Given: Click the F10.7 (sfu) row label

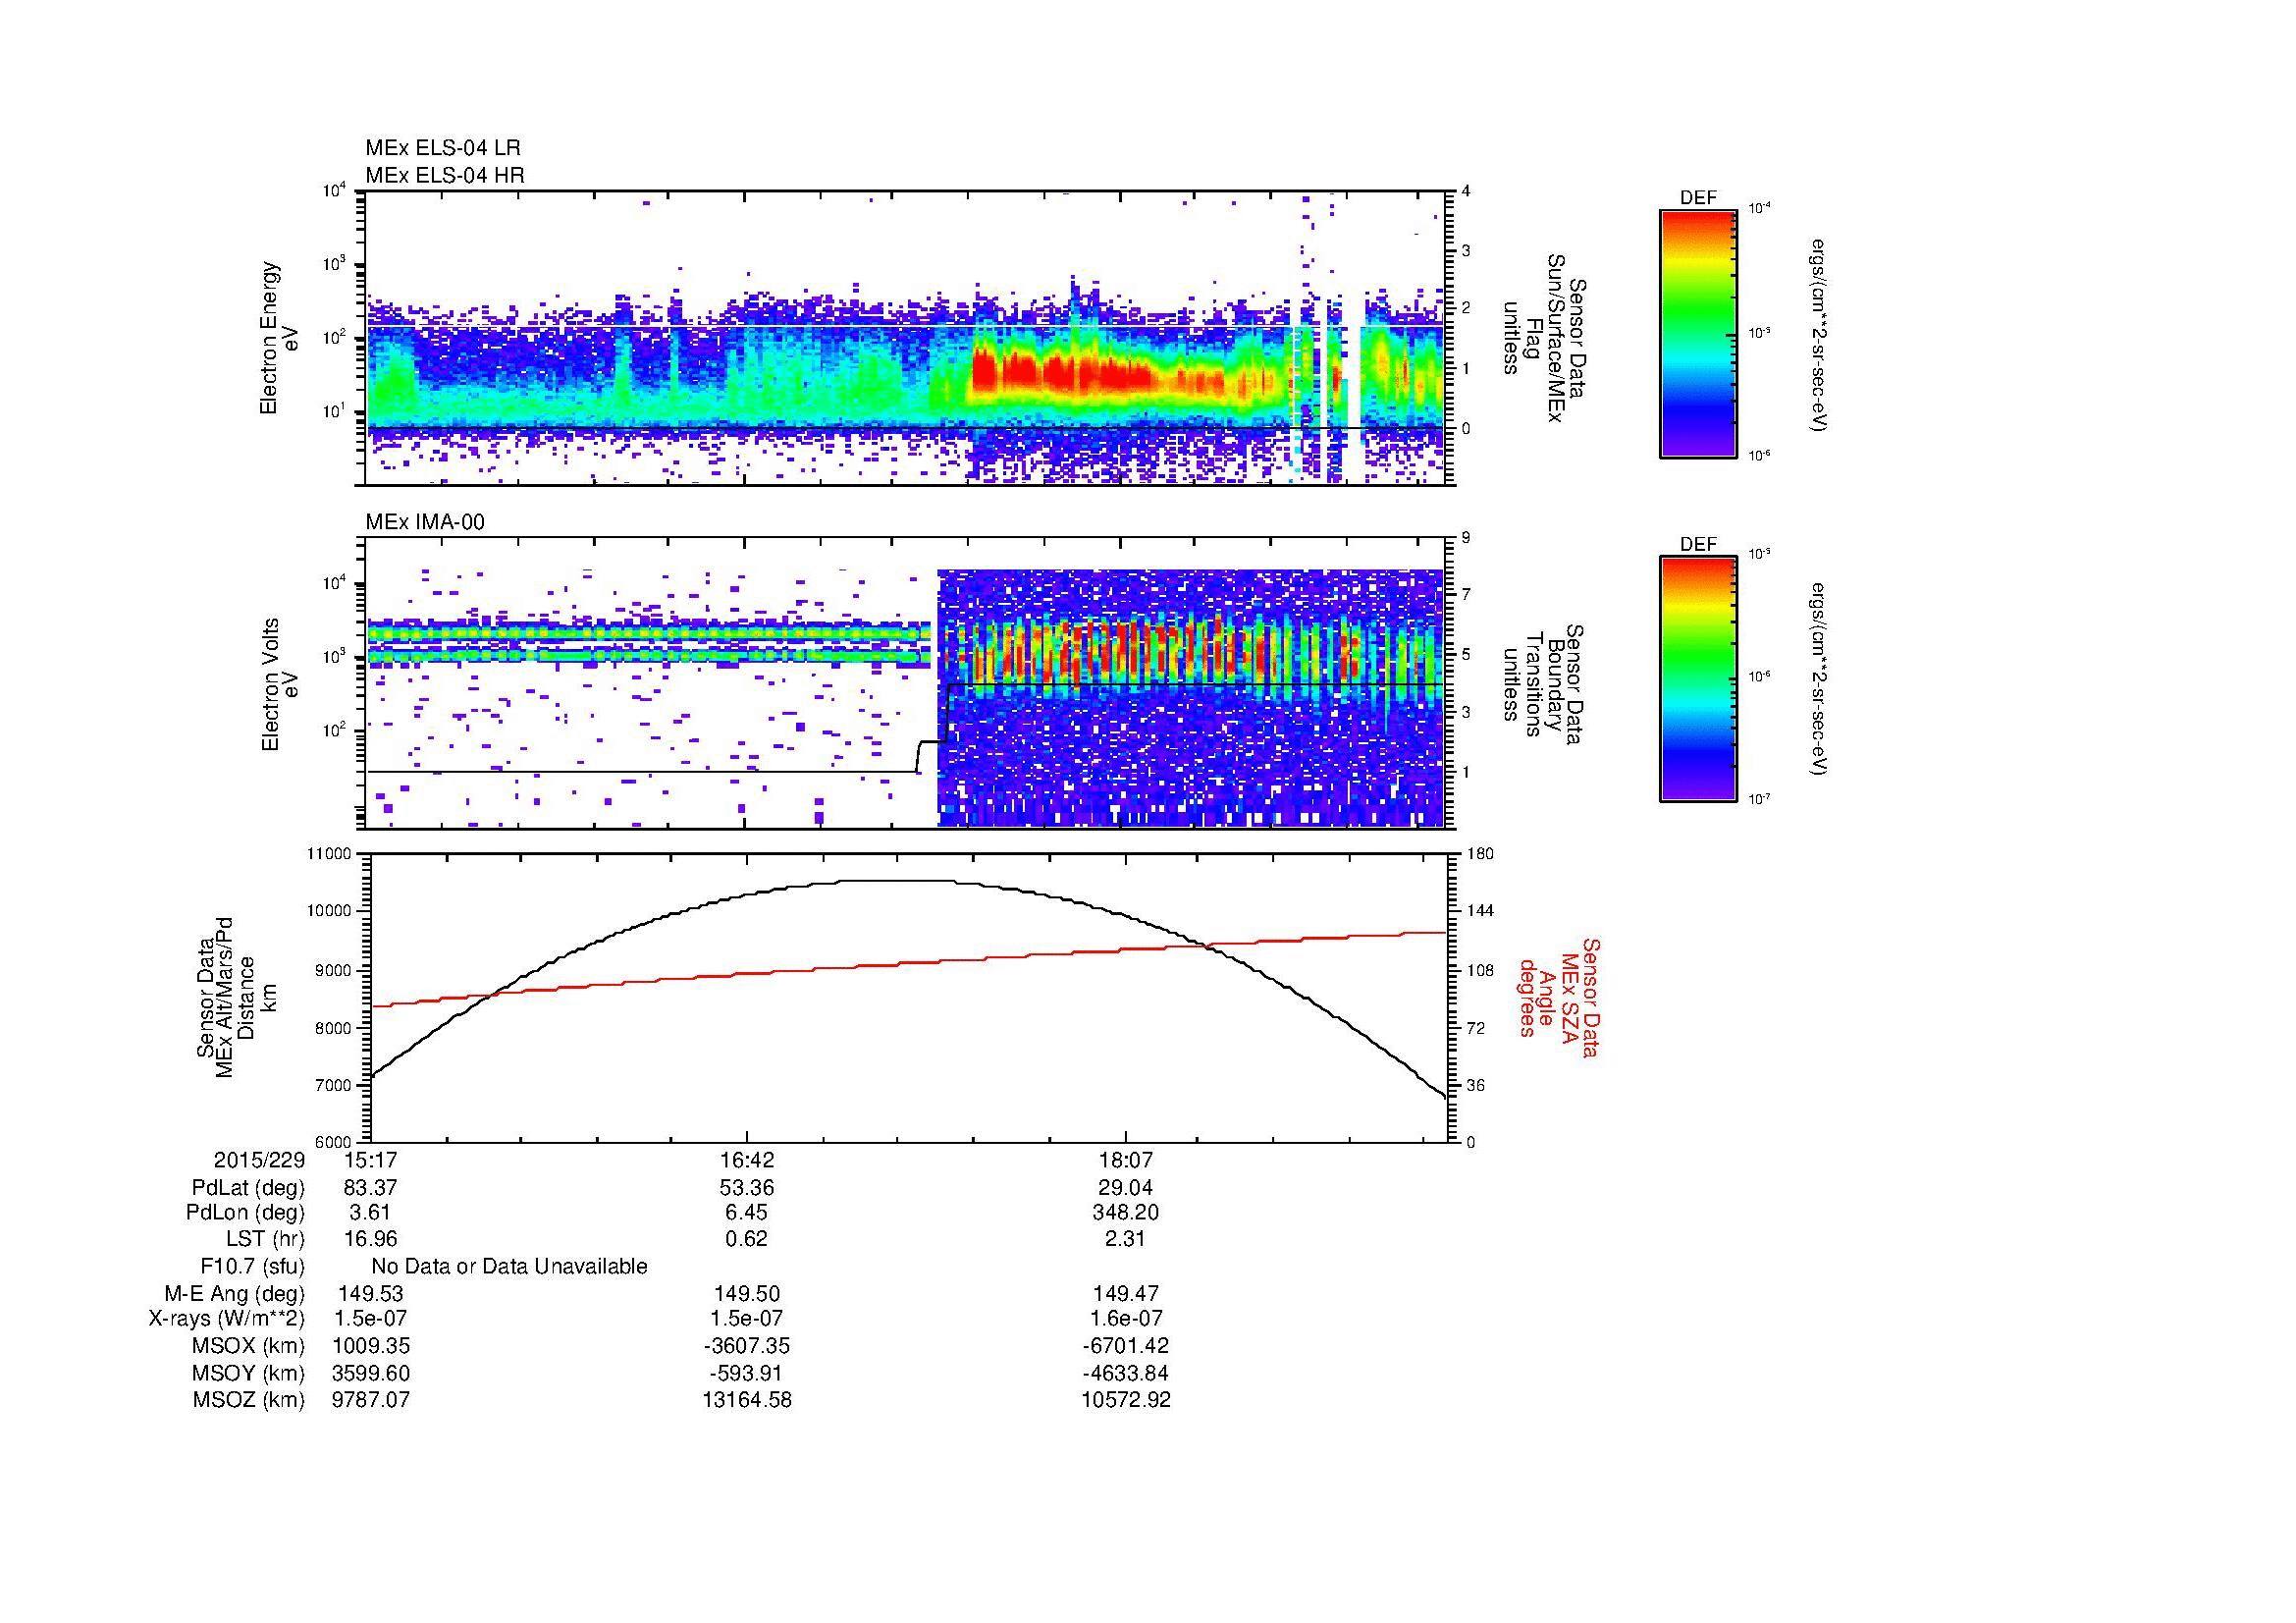Looking at the screenshot, I should click(253, 1266).
